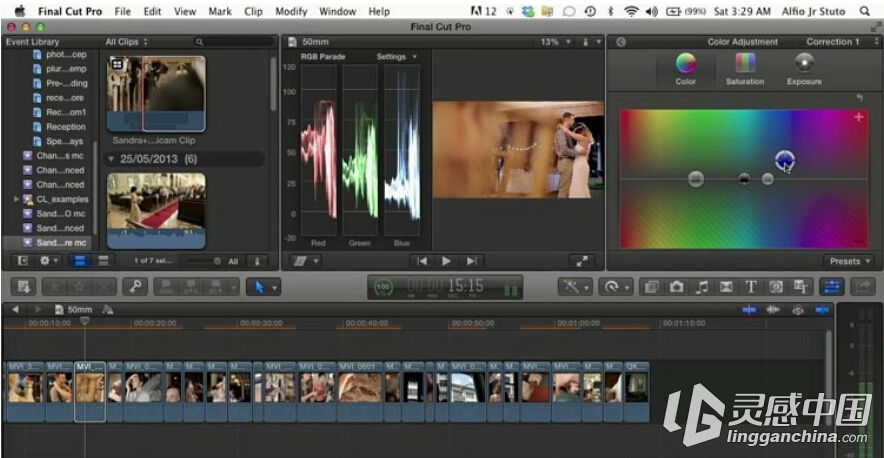Play the clip in the viewer

click(447, 261)
